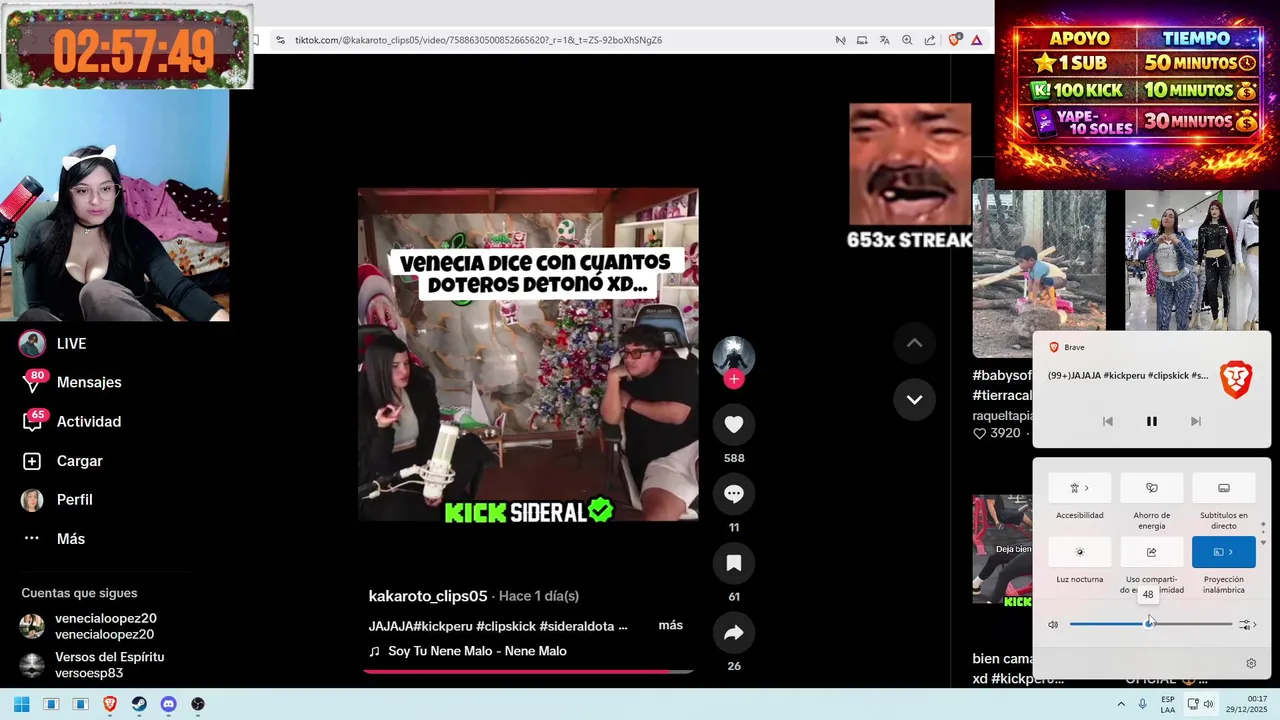Click the install app icon in address bar
Viewport: 1280px width, 720px height.
click(861, 40)
